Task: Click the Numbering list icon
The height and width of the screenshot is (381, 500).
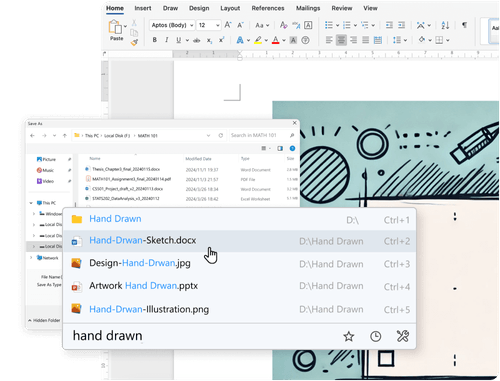Action: coord(347,25)
